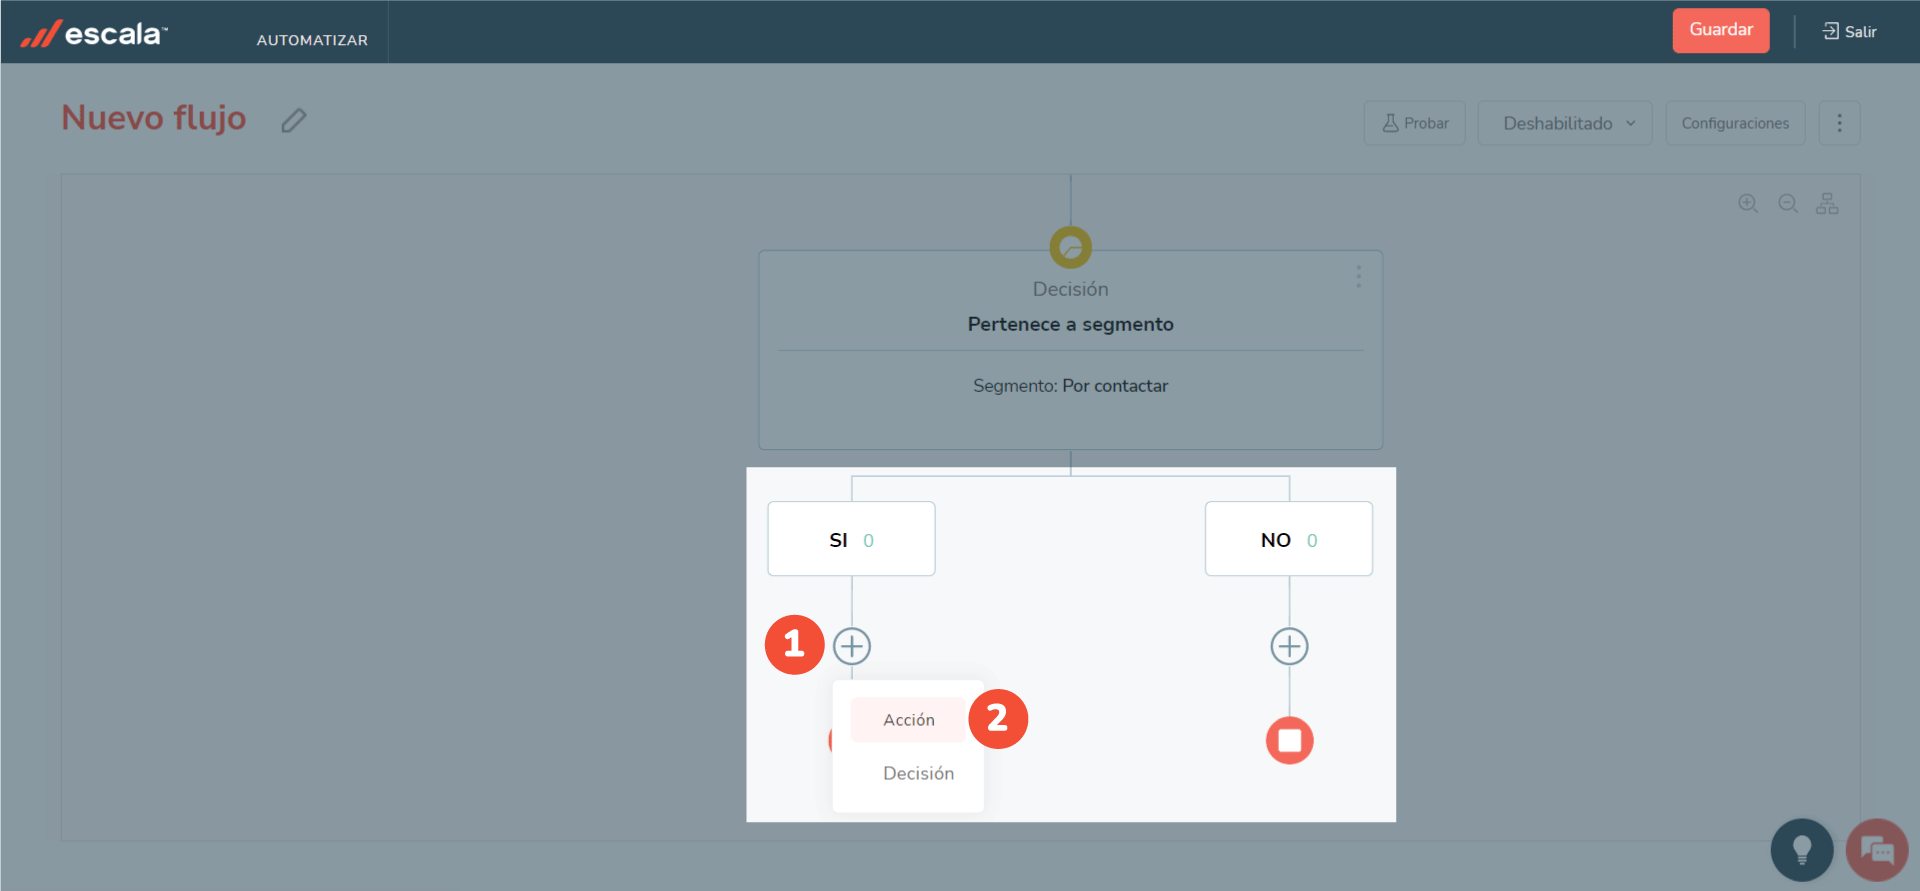
Task: Open the chat support bubble
Action: click(1877, 850)
